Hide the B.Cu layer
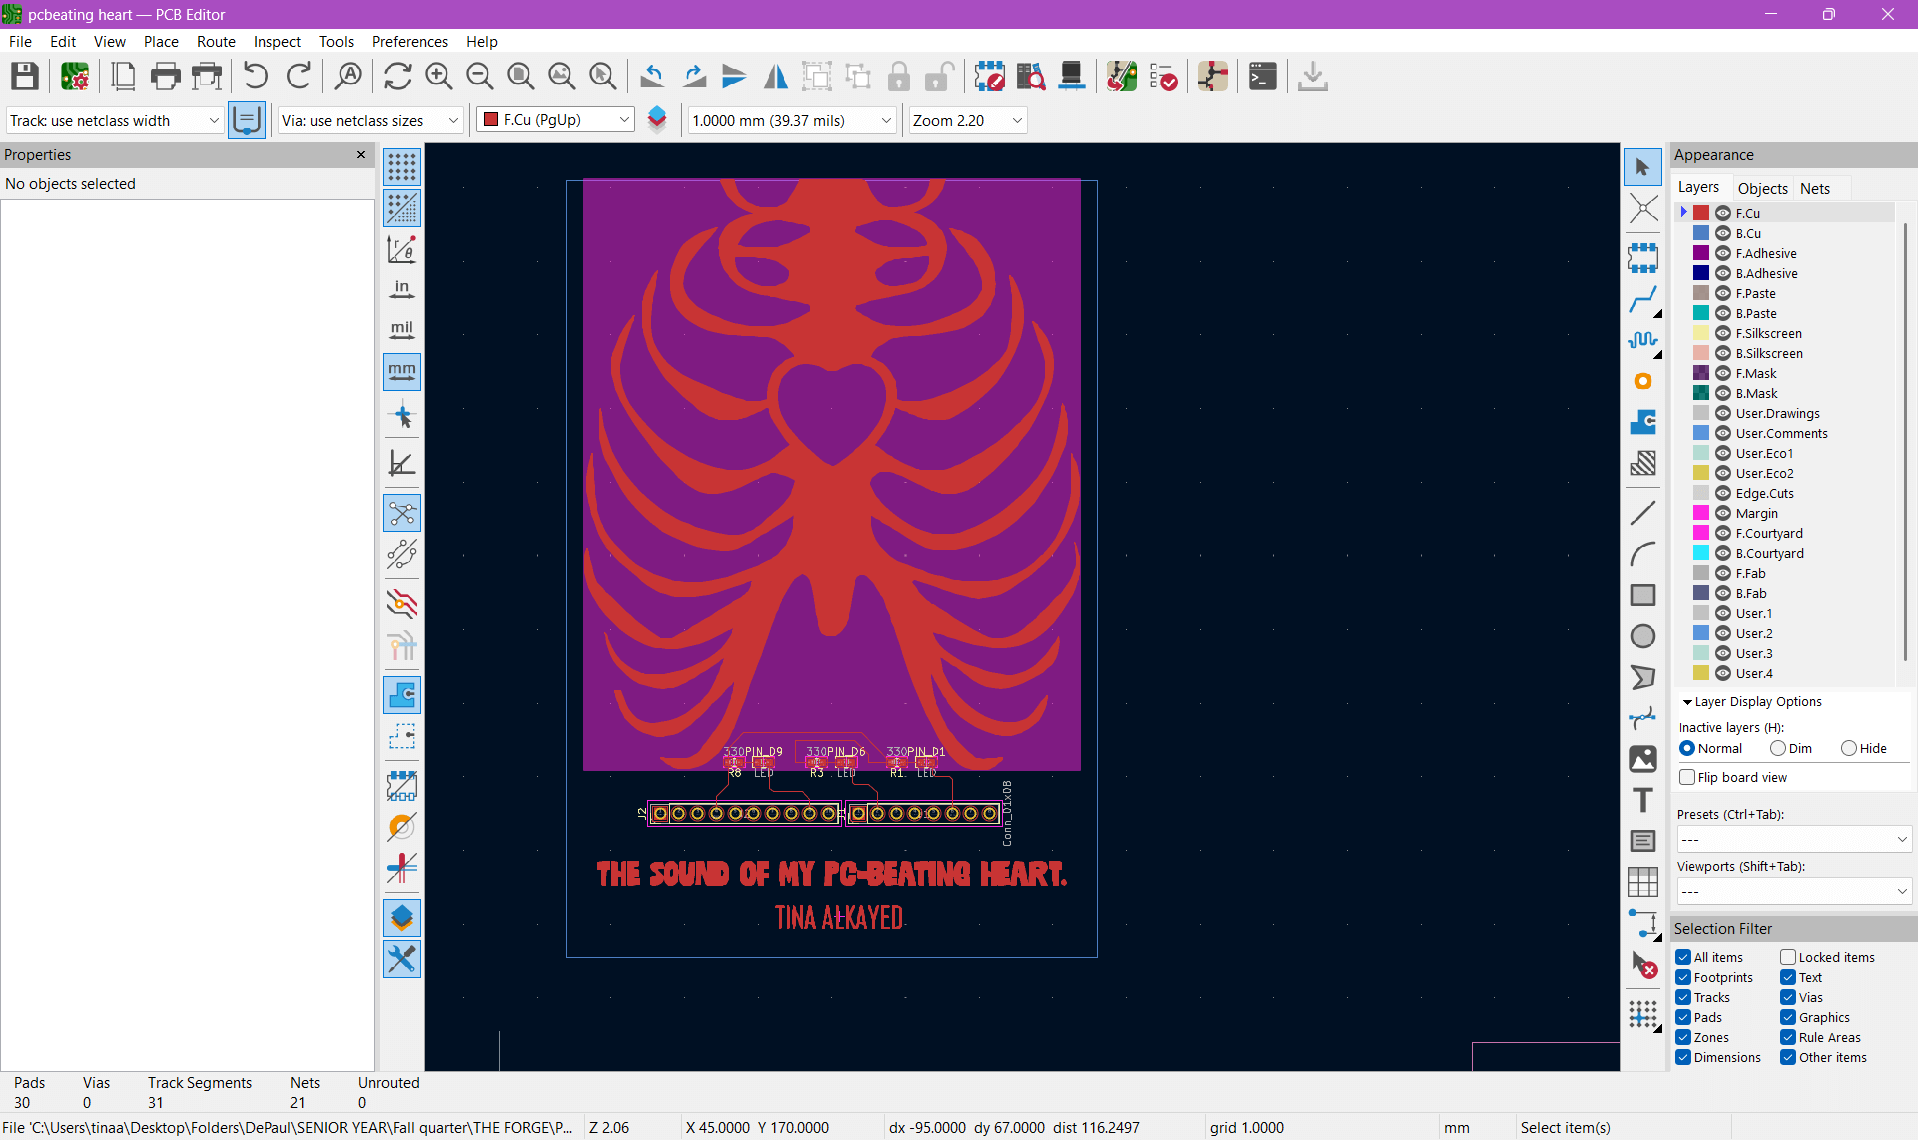This screenshot has width=1918, height=1140. point(1722,233)
